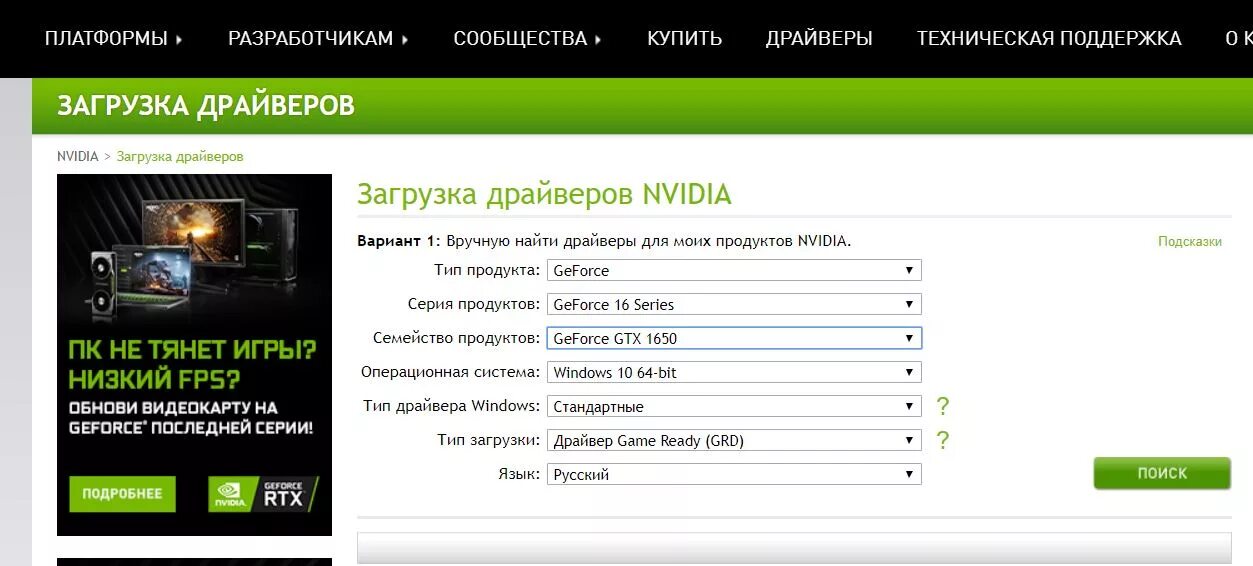Image resolution: width=1253 pixels, height=566 pixels.
Task: Open the РАЗРАБОТЧИКАМ menu
Action: point(319,39)
